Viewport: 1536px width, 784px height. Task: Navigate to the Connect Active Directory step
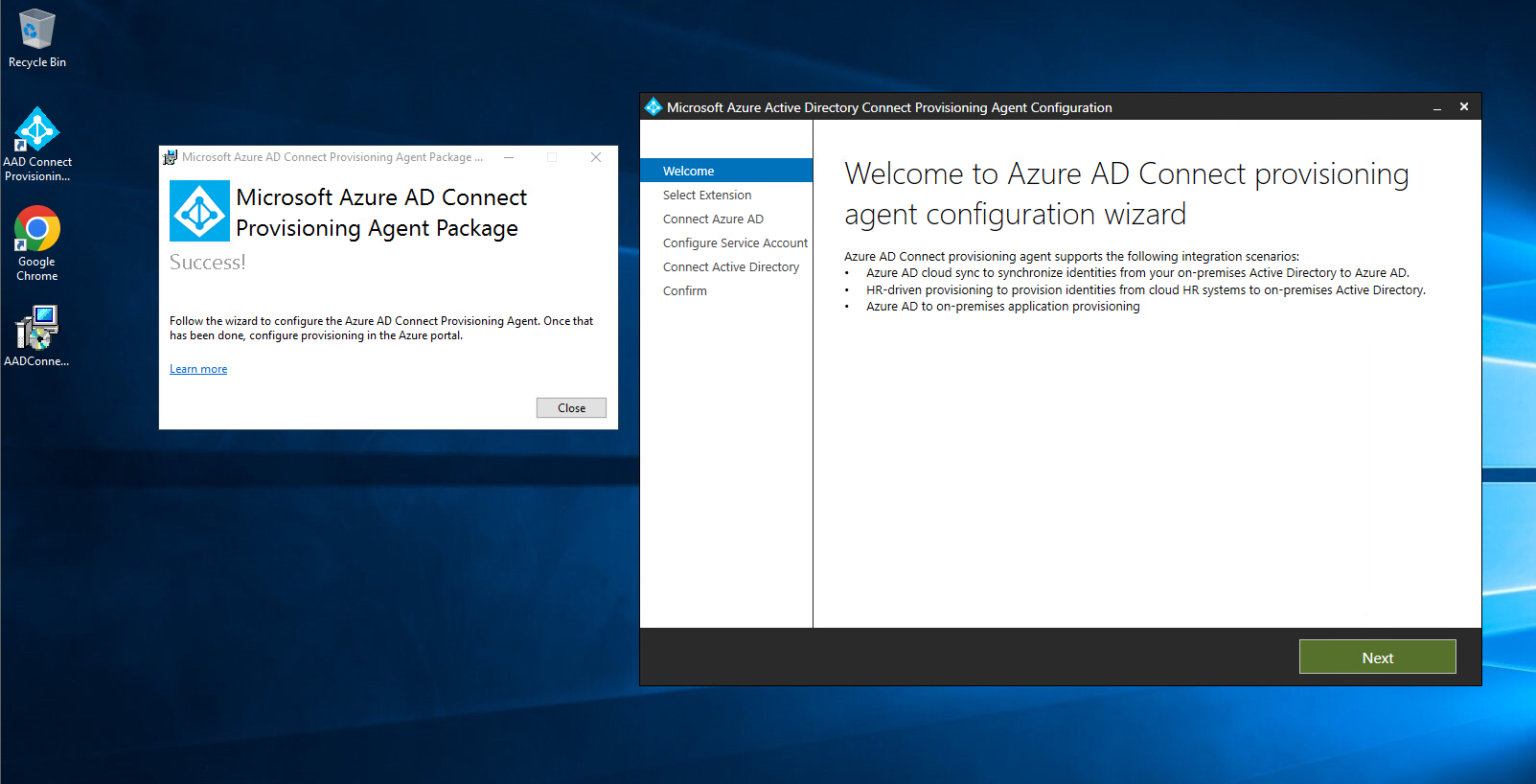(x=731, y=267)
